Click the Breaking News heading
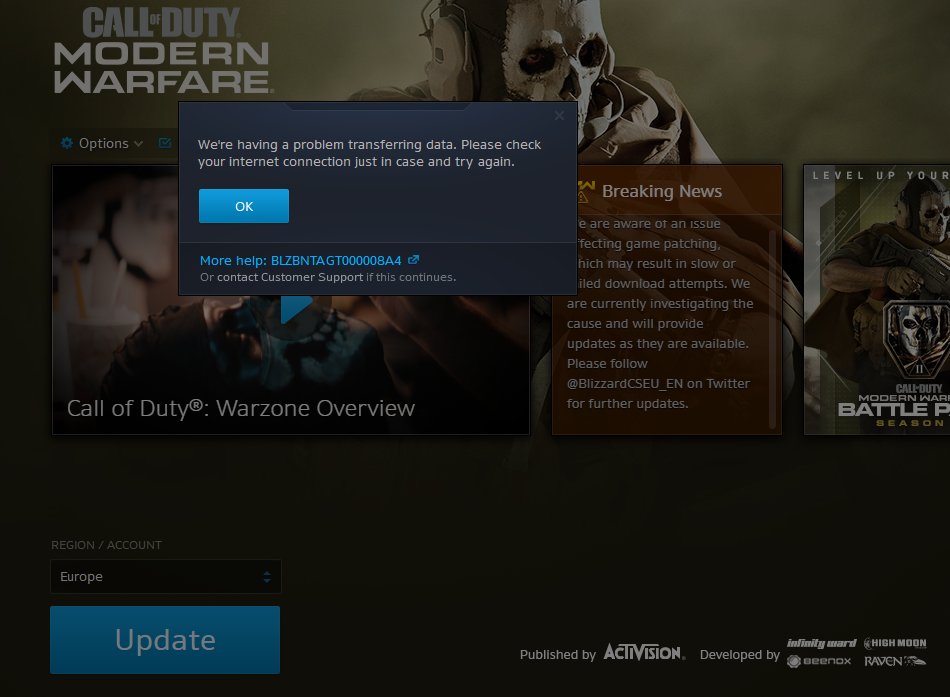Image resolution: width=950 pixels, height=697 pixels. tap(662, 192)
